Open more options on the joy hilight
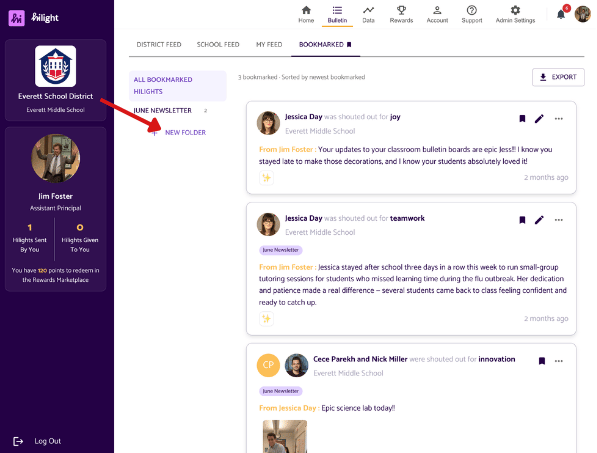597x453 pixels. (x=559, y=119)
